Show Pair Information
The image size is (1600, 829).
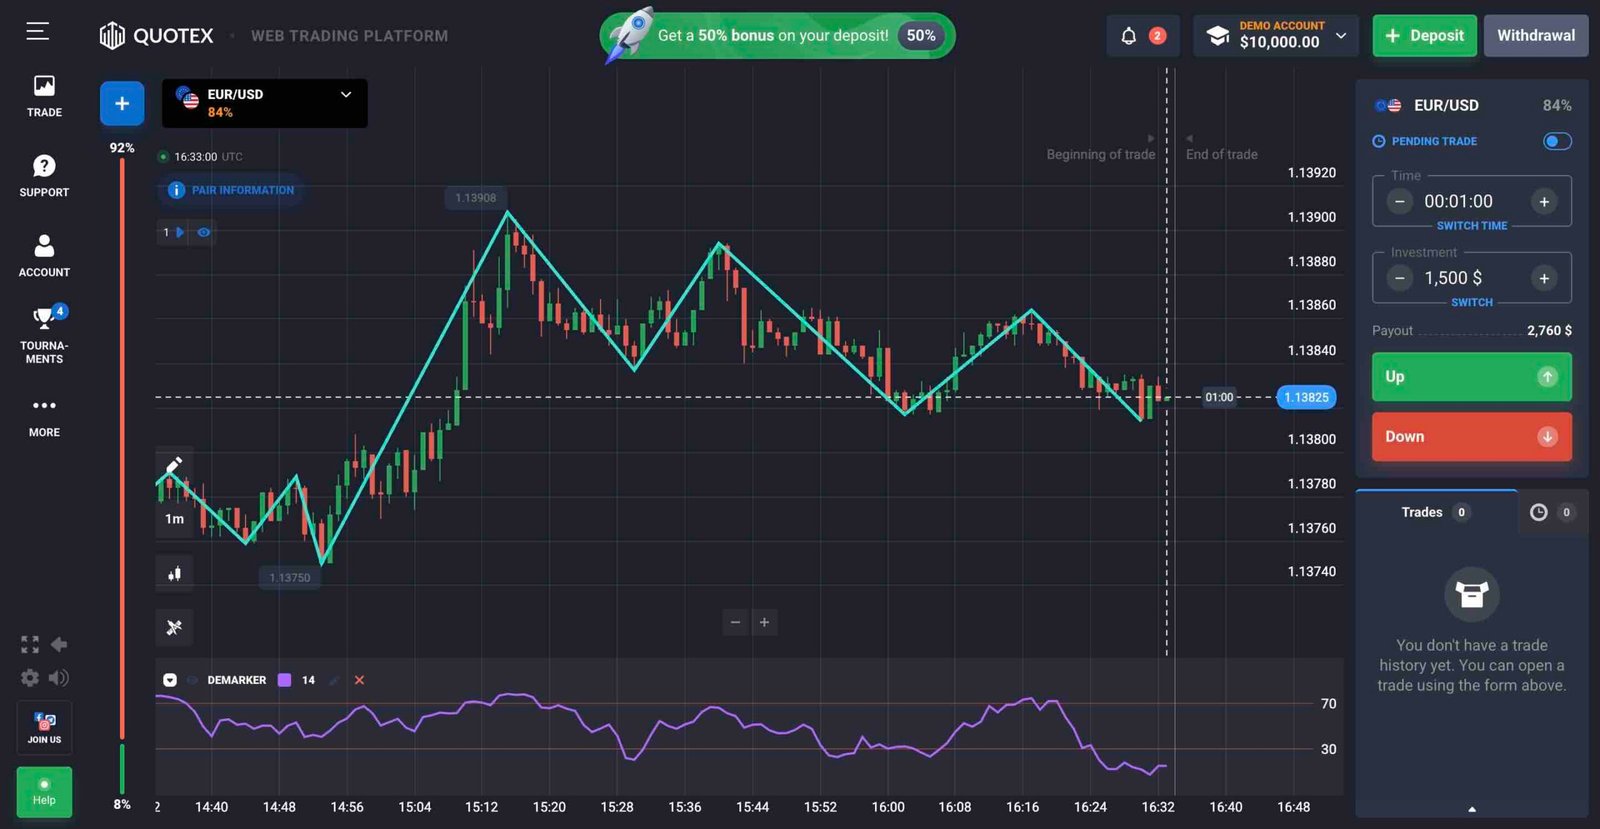(231, 190)
